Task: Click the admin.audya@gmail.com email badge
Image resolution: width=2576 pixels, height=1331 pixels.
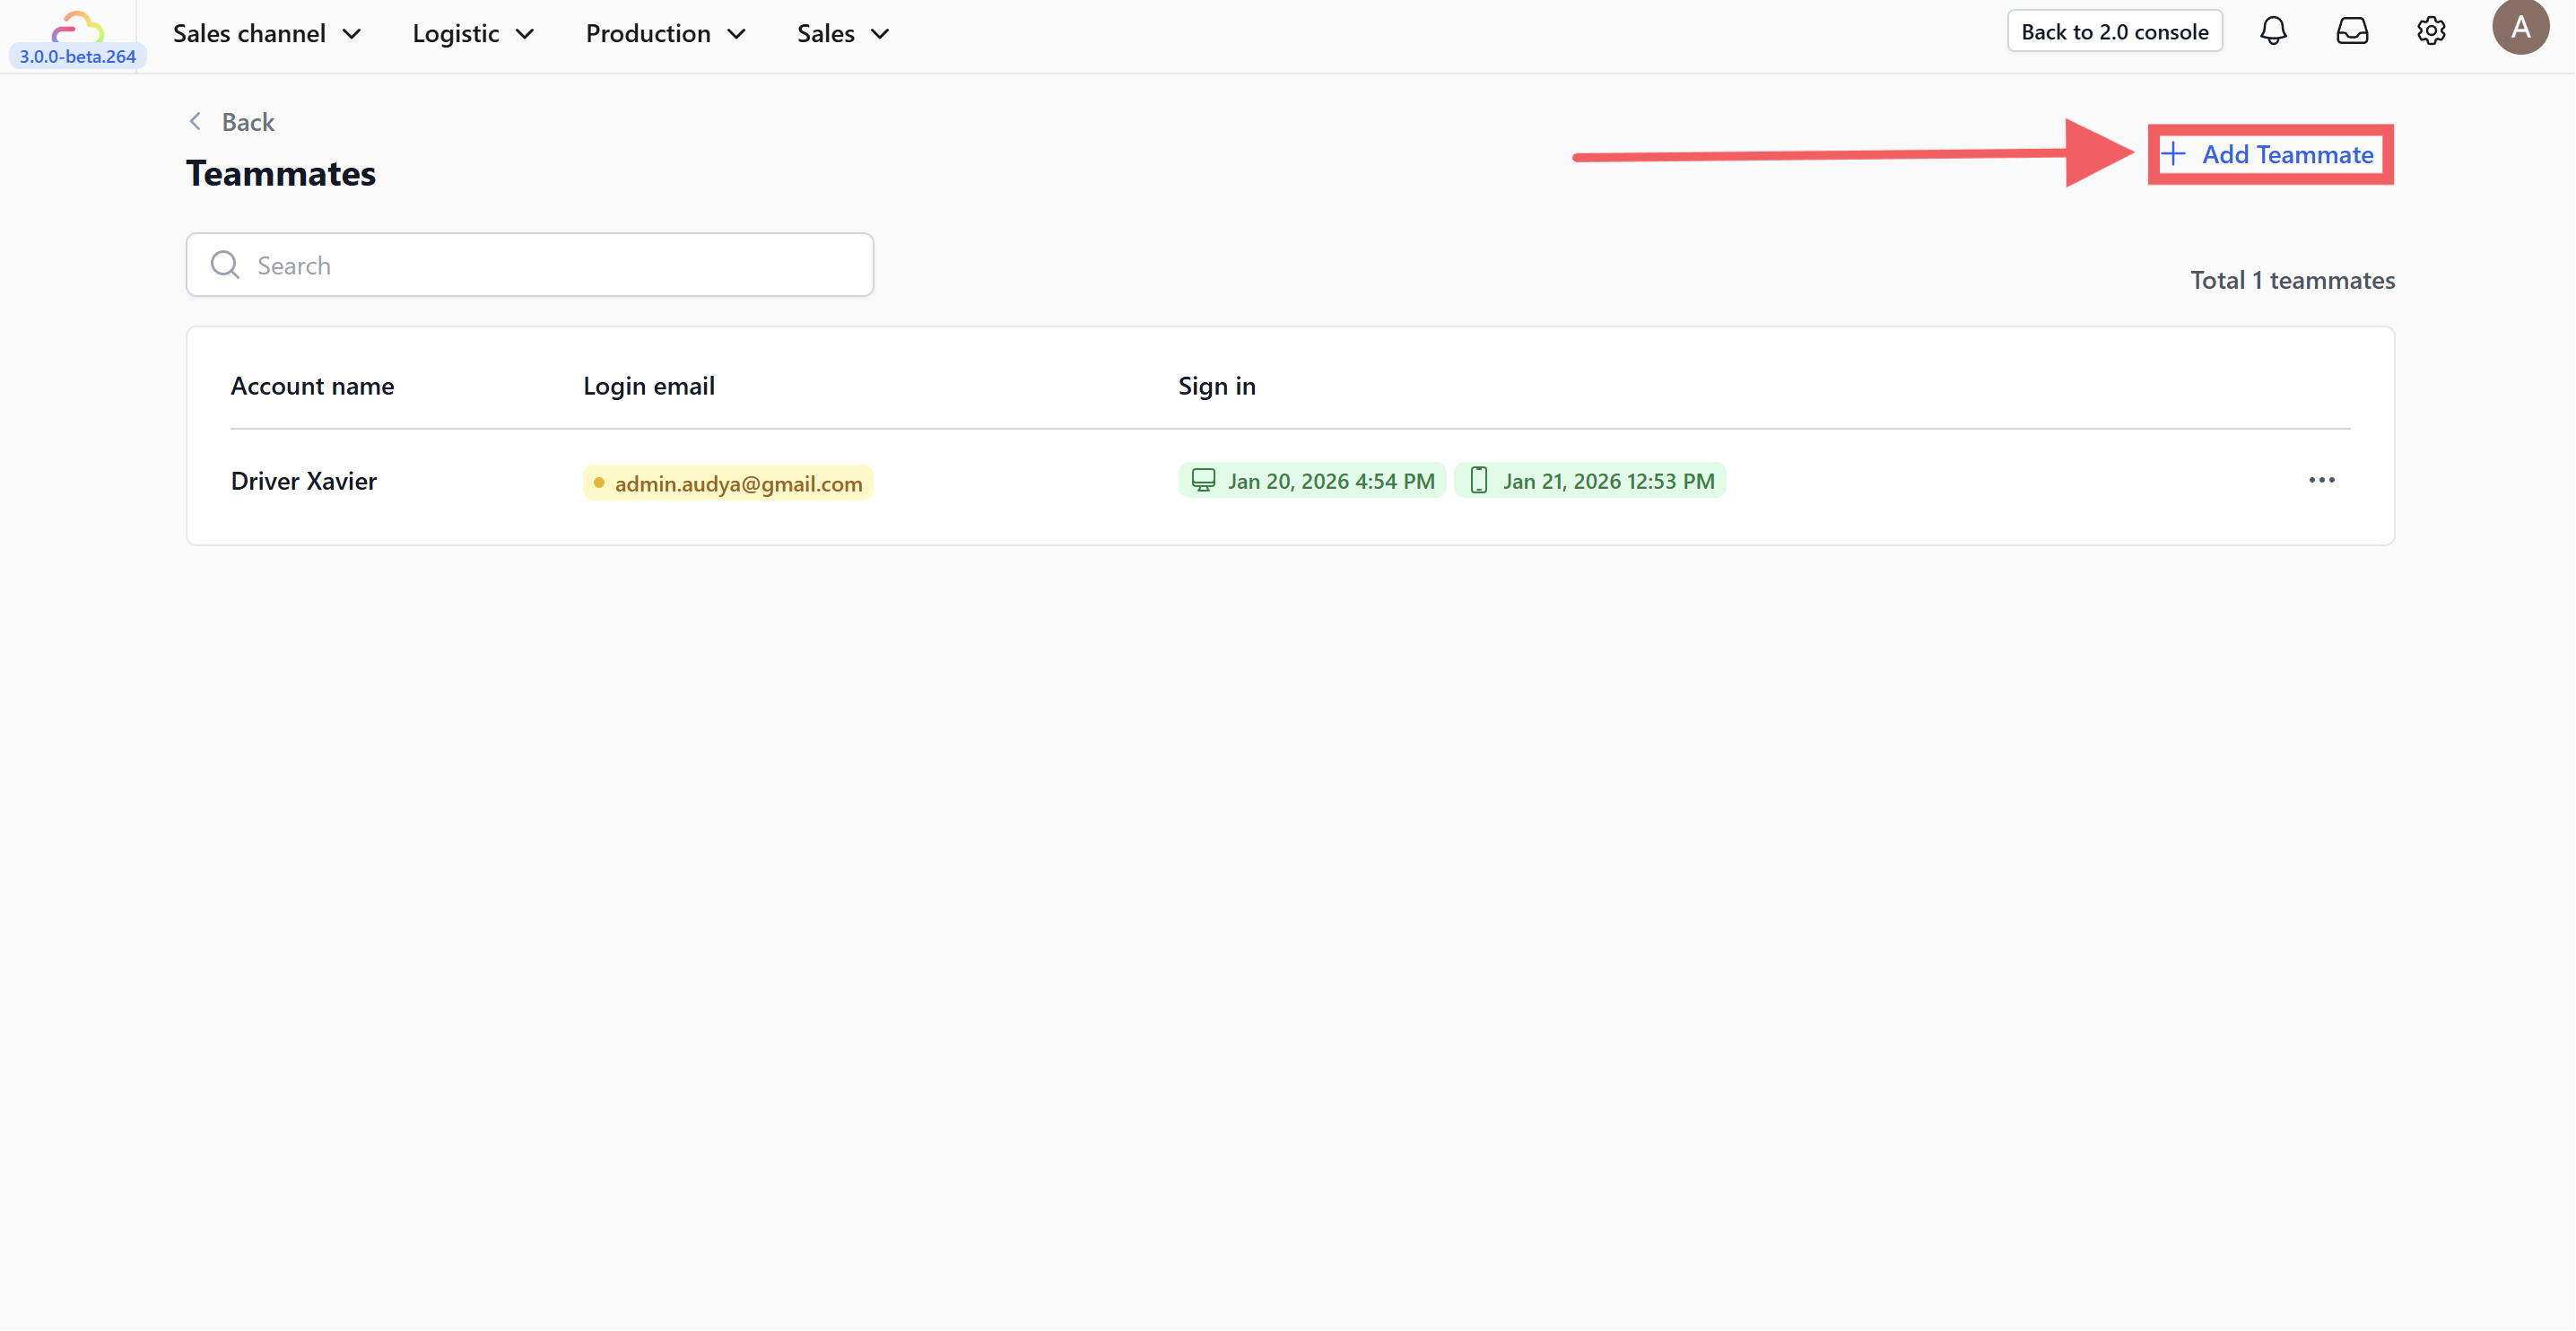Action: [x=728, y=483]
